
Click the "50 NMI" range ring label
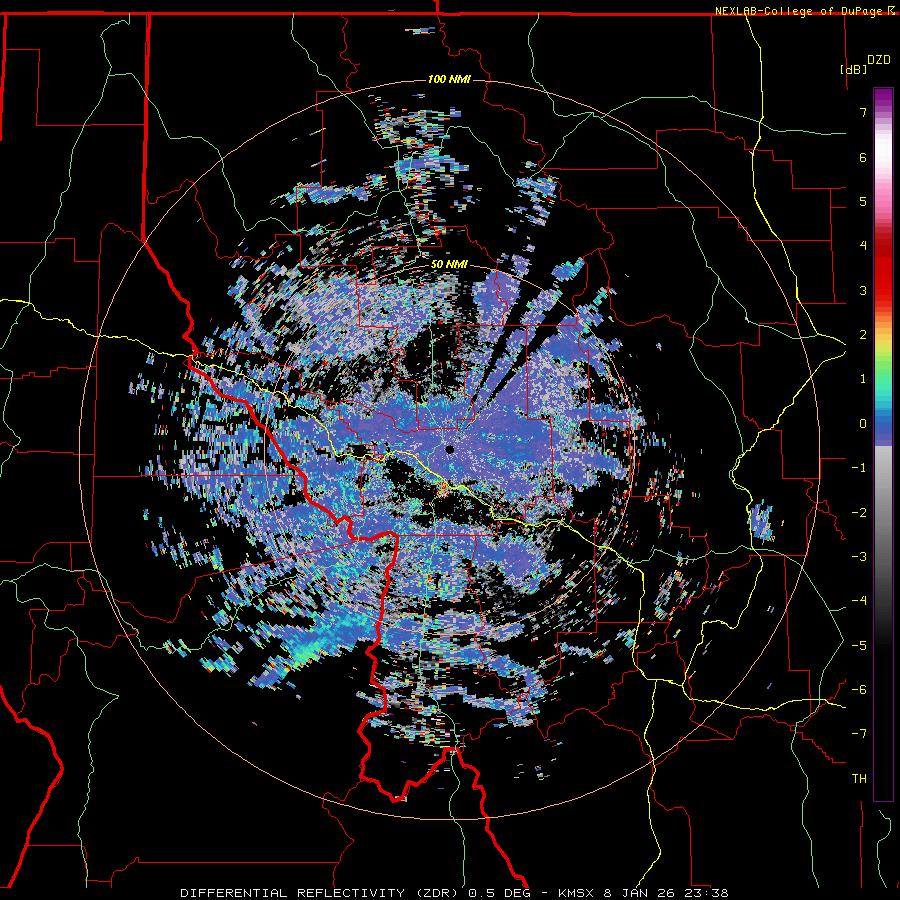click(449, 265)
